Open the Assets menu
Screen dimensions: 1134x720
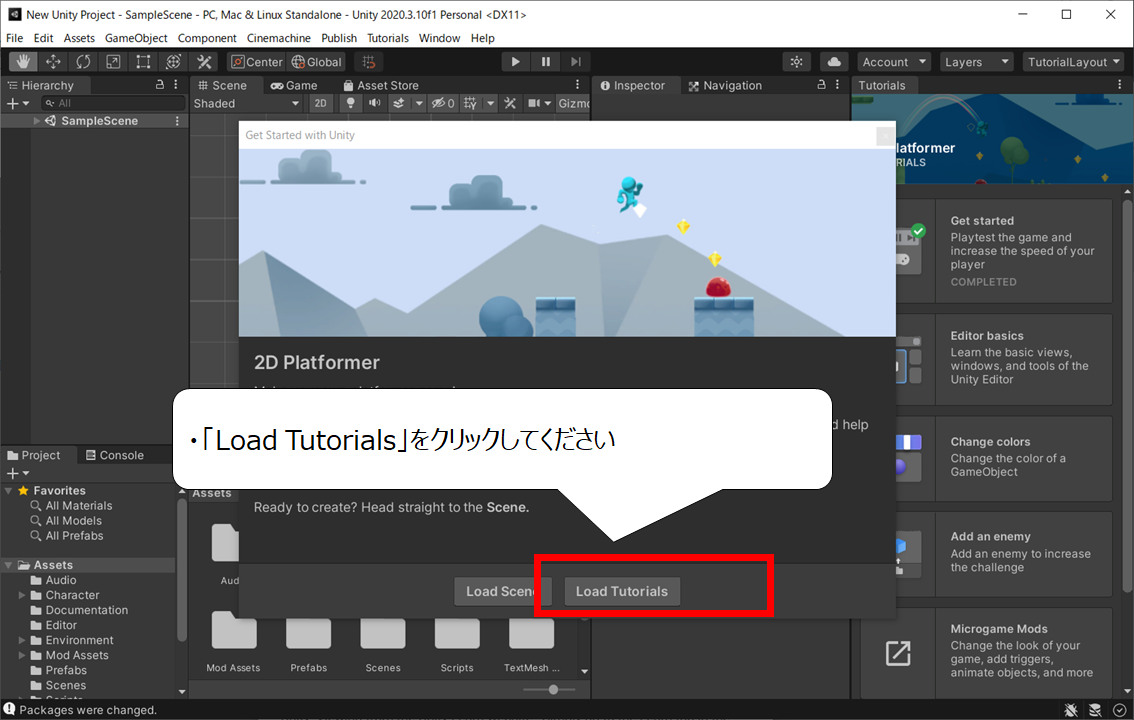[79, 38]
